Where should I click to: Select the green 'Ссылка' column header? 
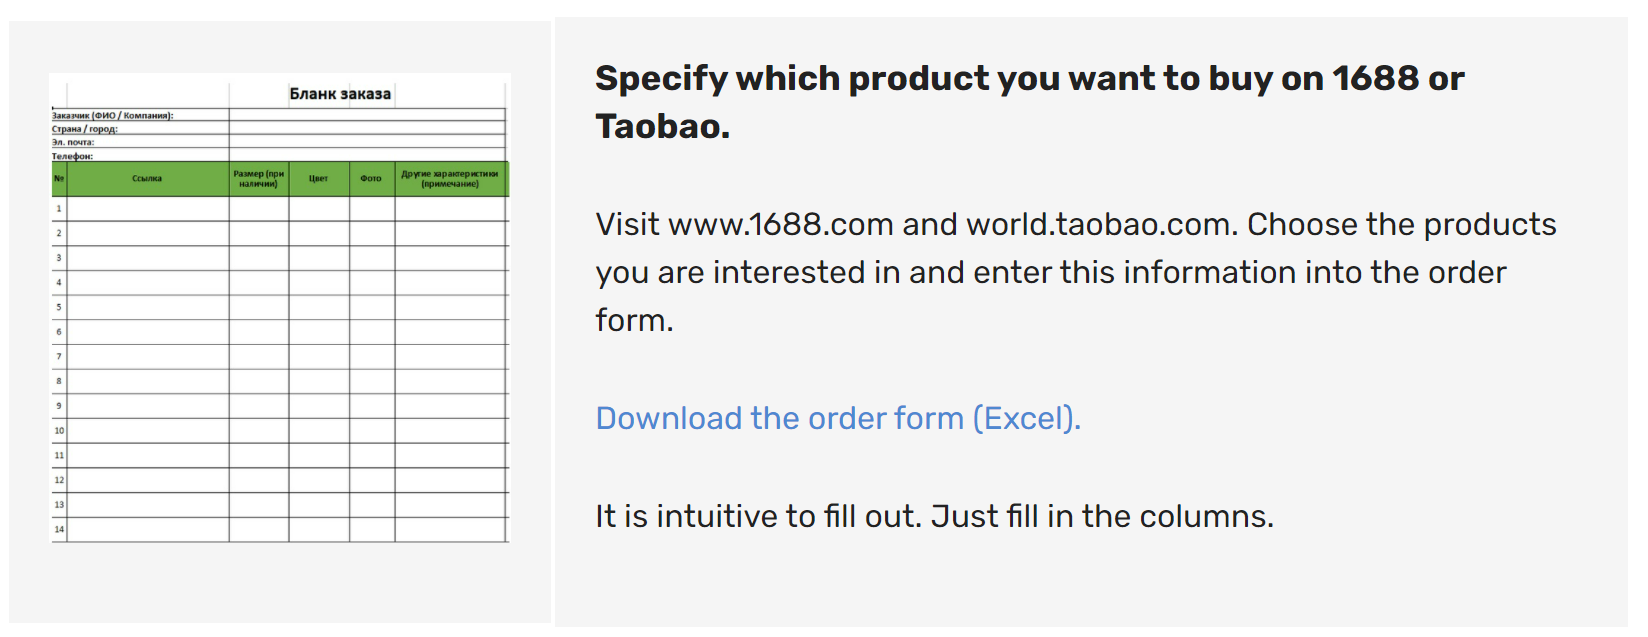coord(148,179)
